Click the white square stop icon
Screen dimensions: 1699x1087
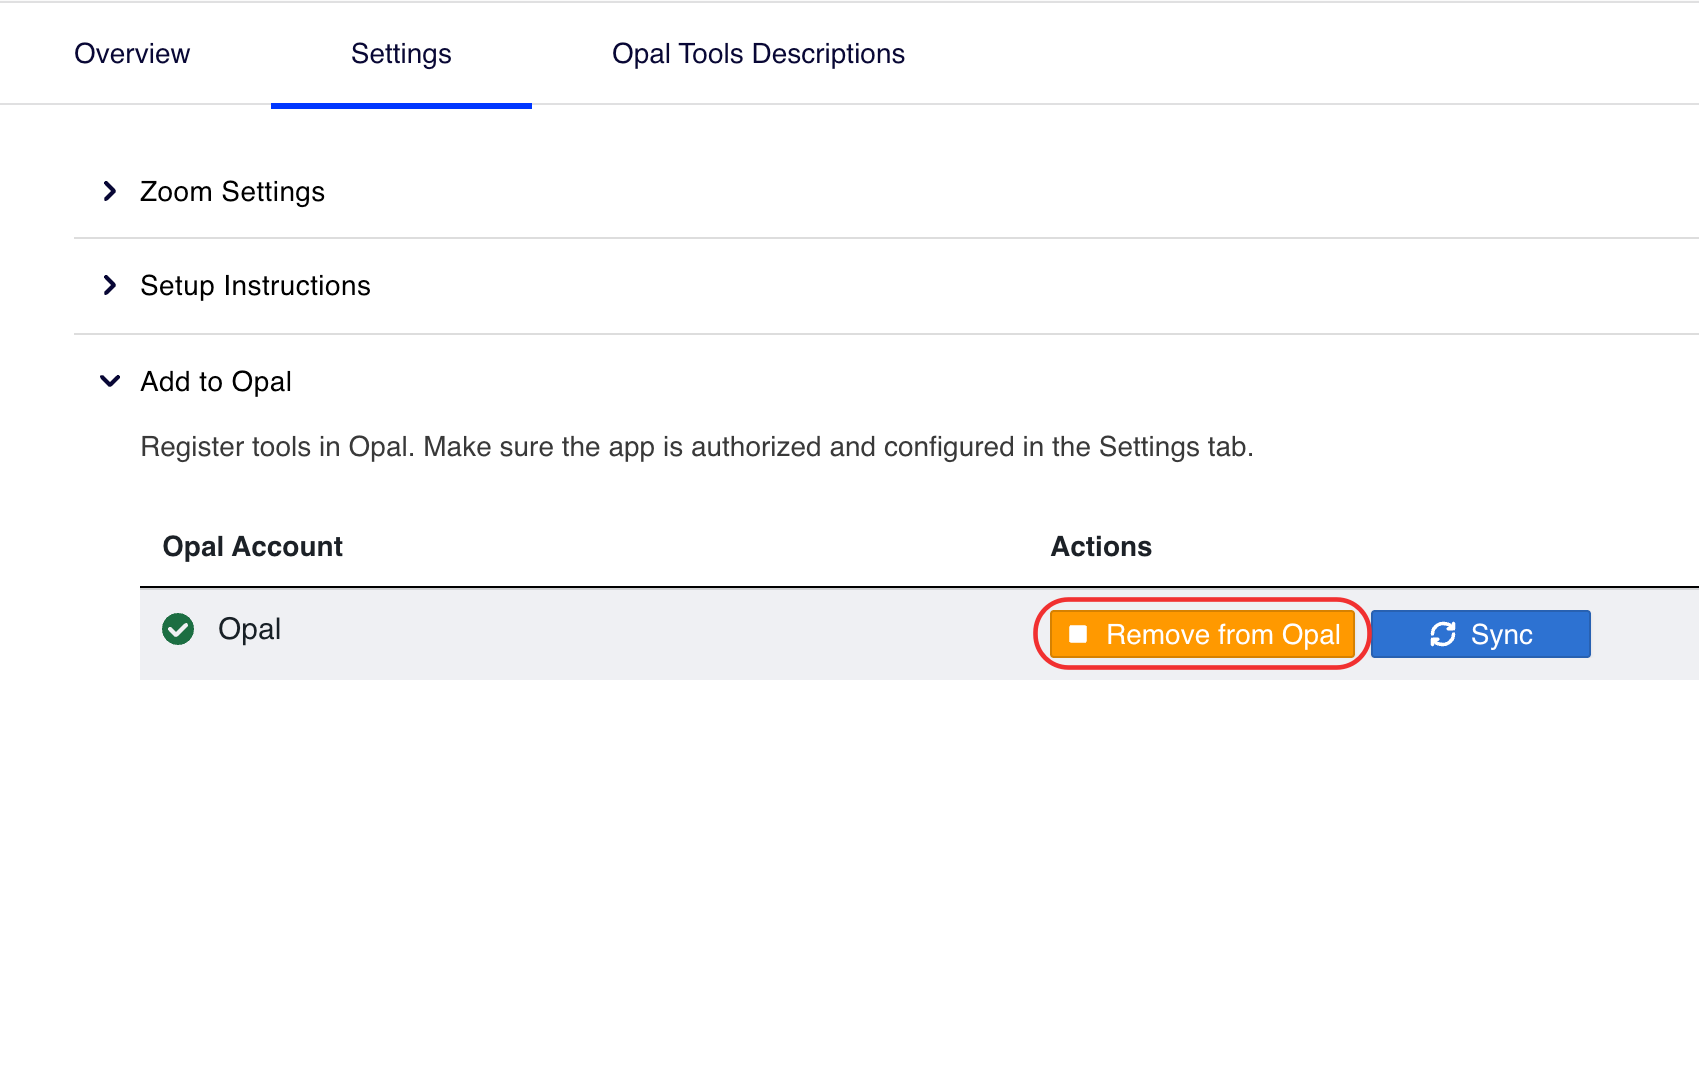[x=1078, y=634]
